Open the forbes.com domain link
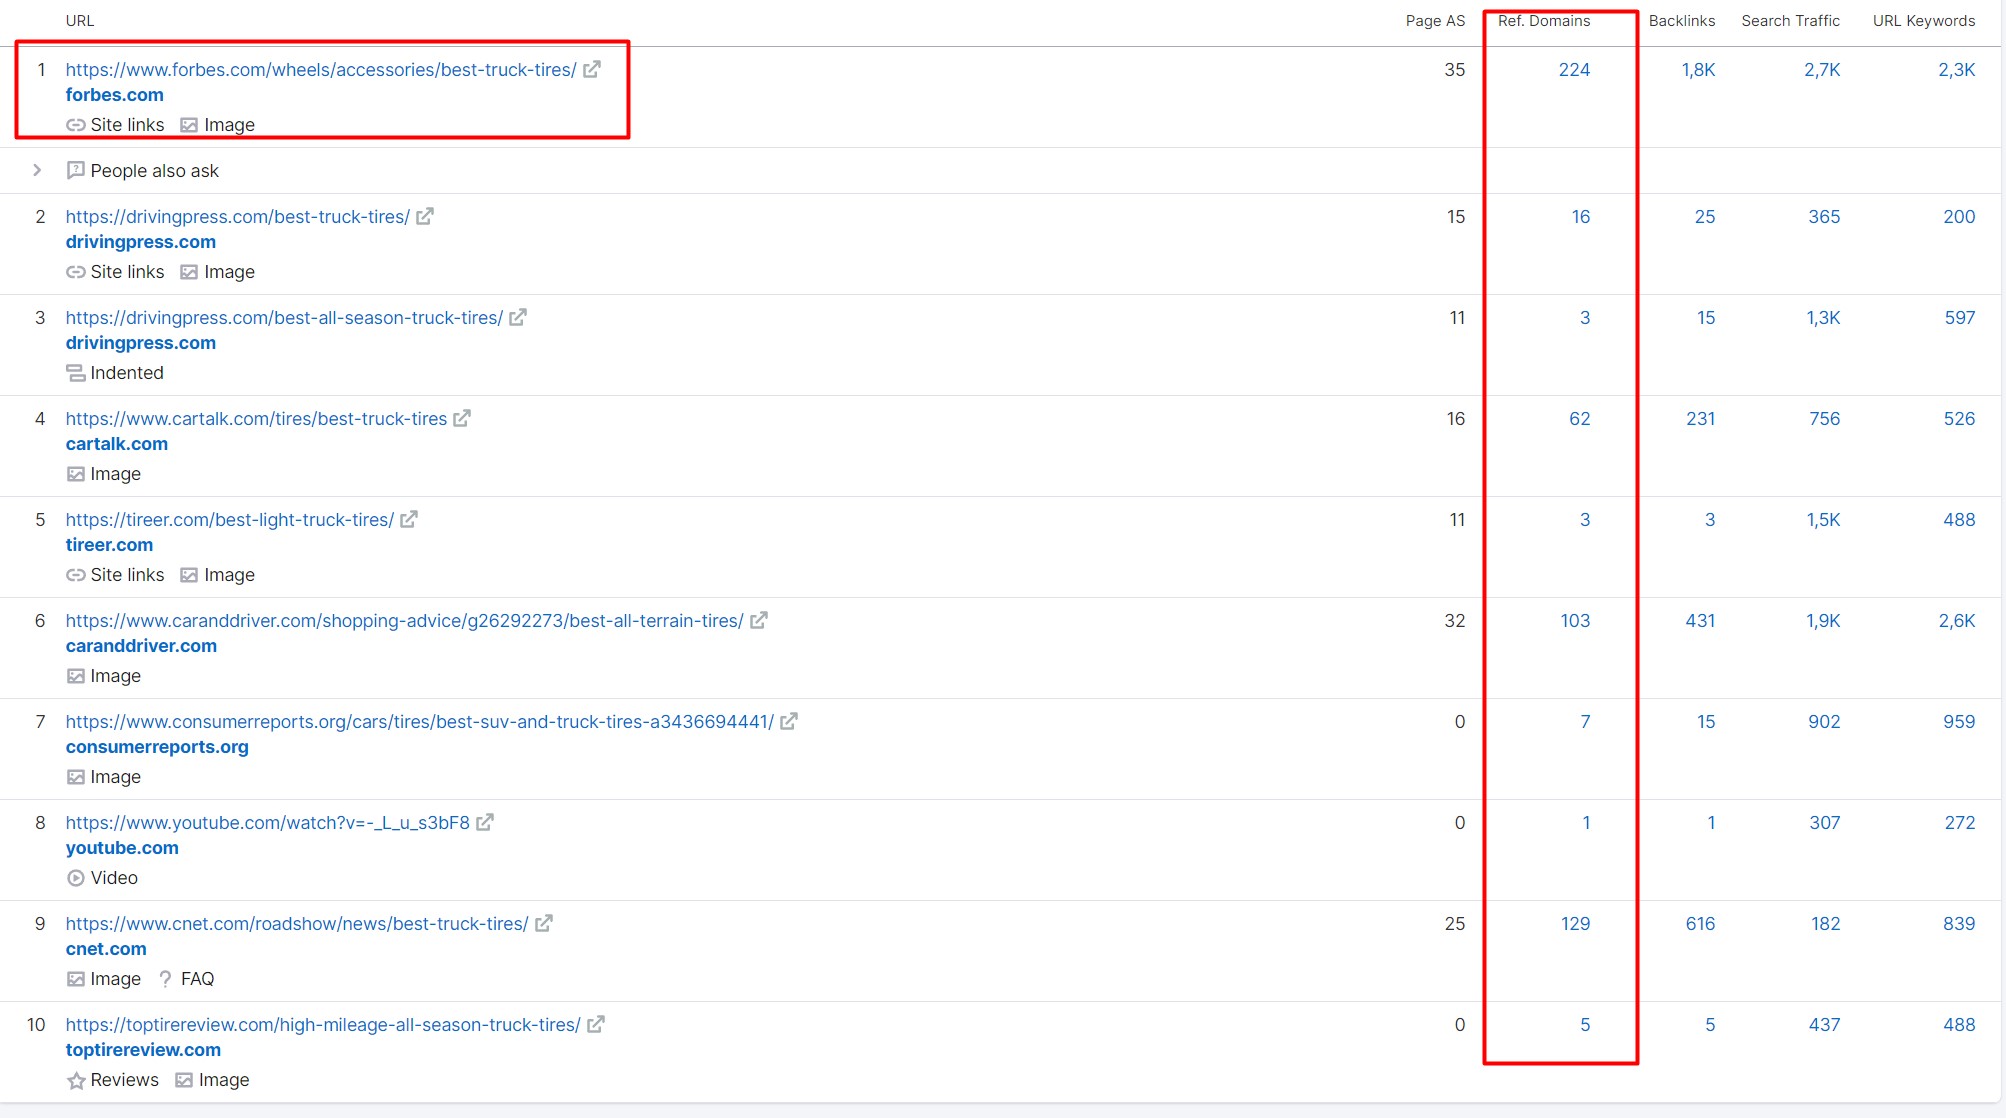2006x1118 pixels. click(115, 95)
